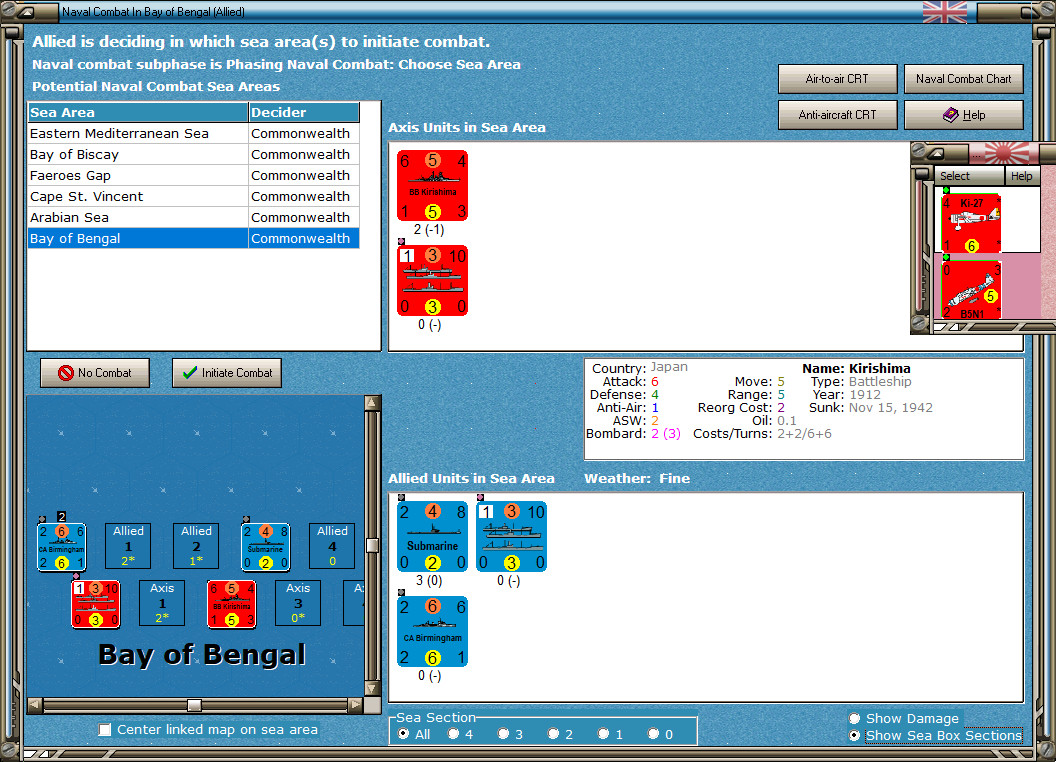Click Allied 4 sea box section on map
This screenshot has width=1056, height=762.
[332, 546]
